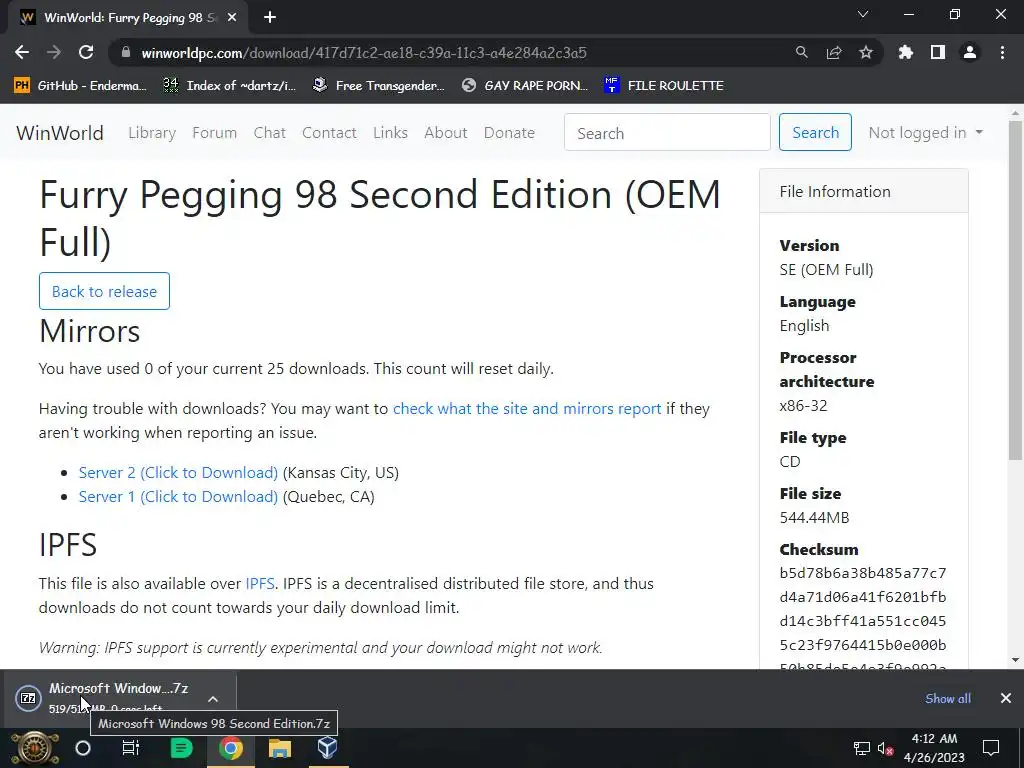Open Task View on taskbar
This screenshot has height=768, width=1024.
[131, 748]
